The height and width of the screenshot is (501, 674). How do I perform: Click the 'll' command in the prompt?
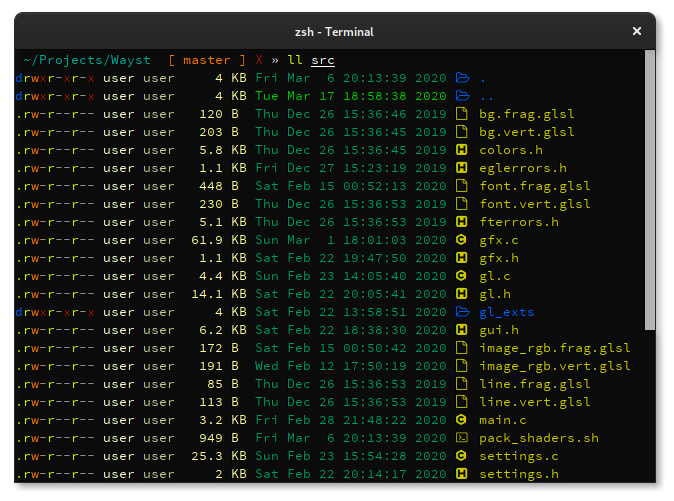pyautogui.click(x=295, y=60)
